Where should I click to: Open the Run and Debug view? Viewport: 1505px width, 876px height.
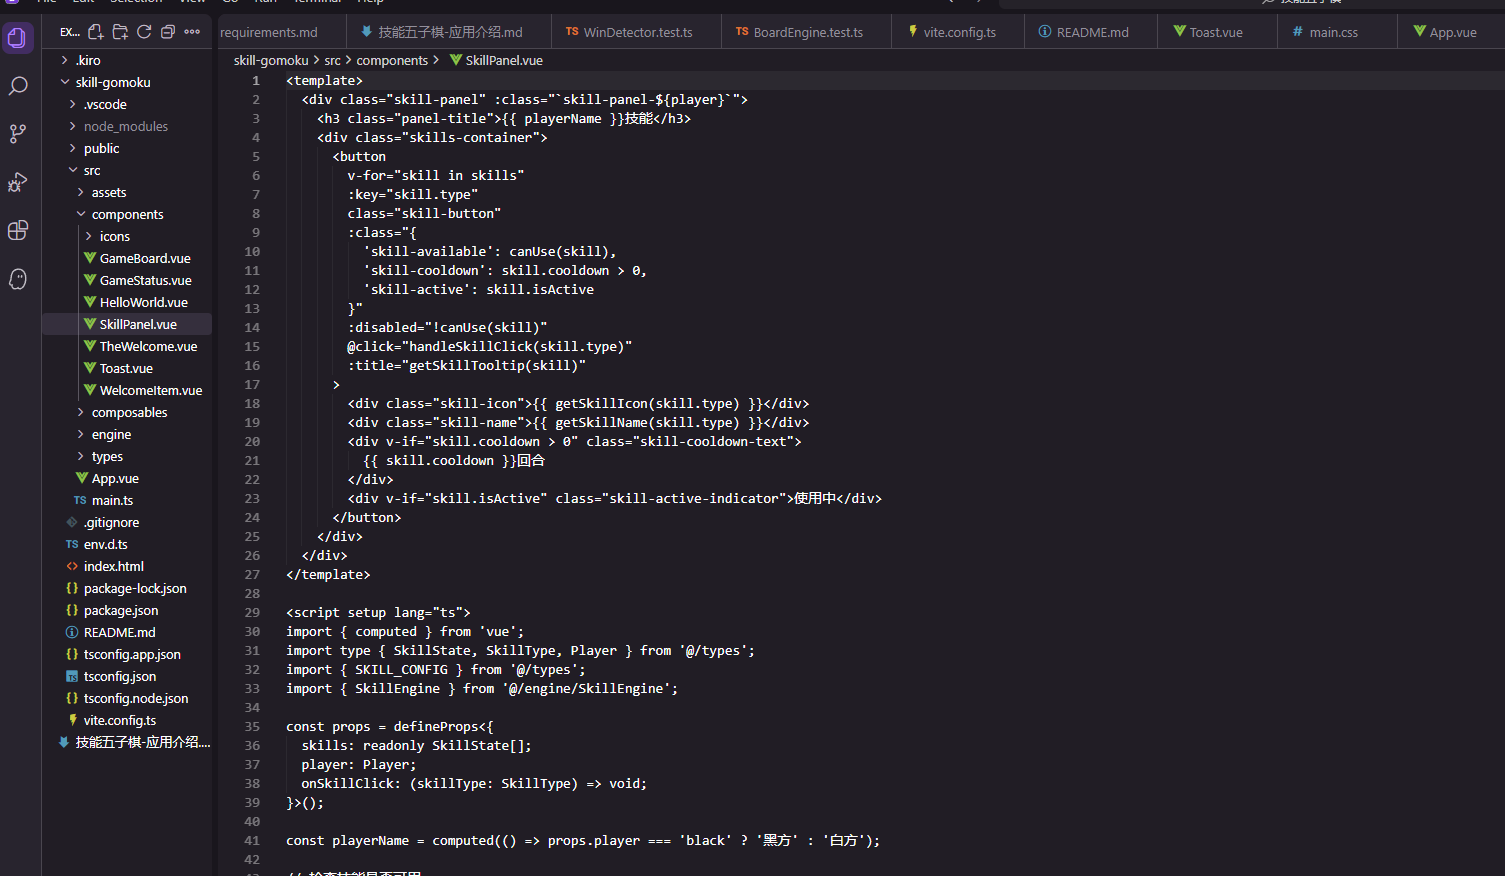click(x=17, y=182)
